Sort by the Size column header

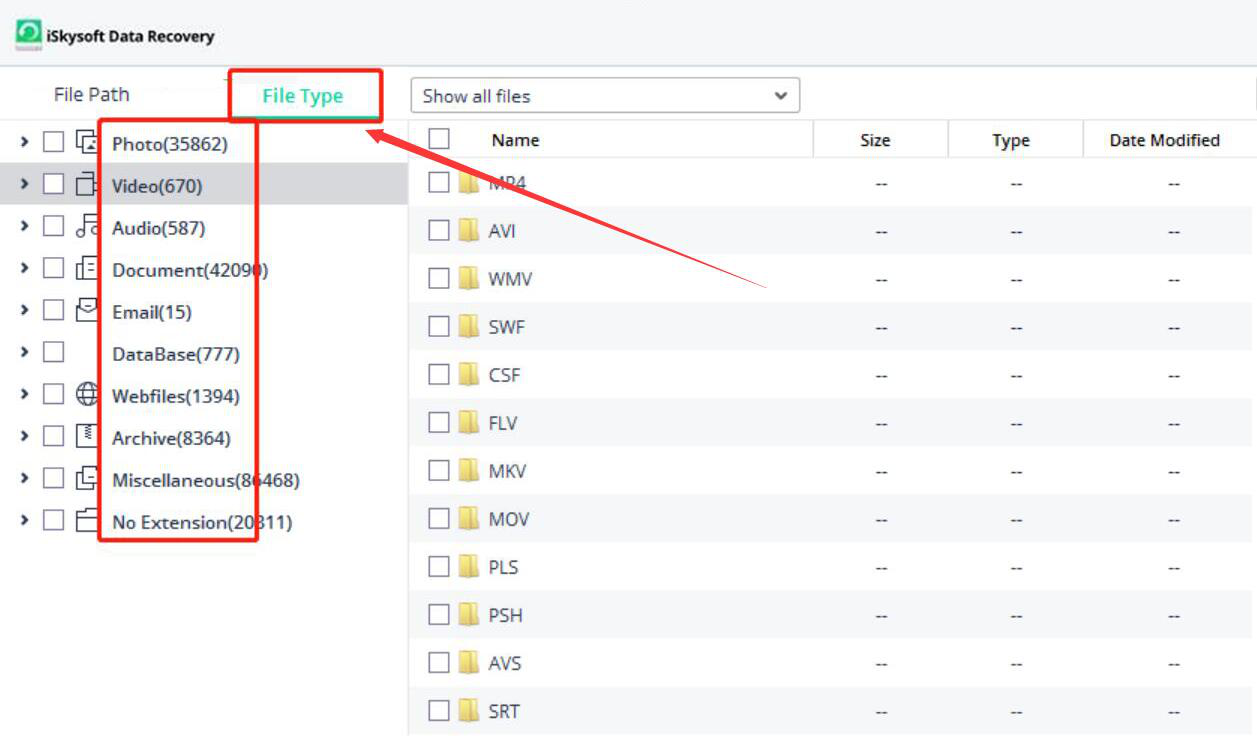coord(875,140)
